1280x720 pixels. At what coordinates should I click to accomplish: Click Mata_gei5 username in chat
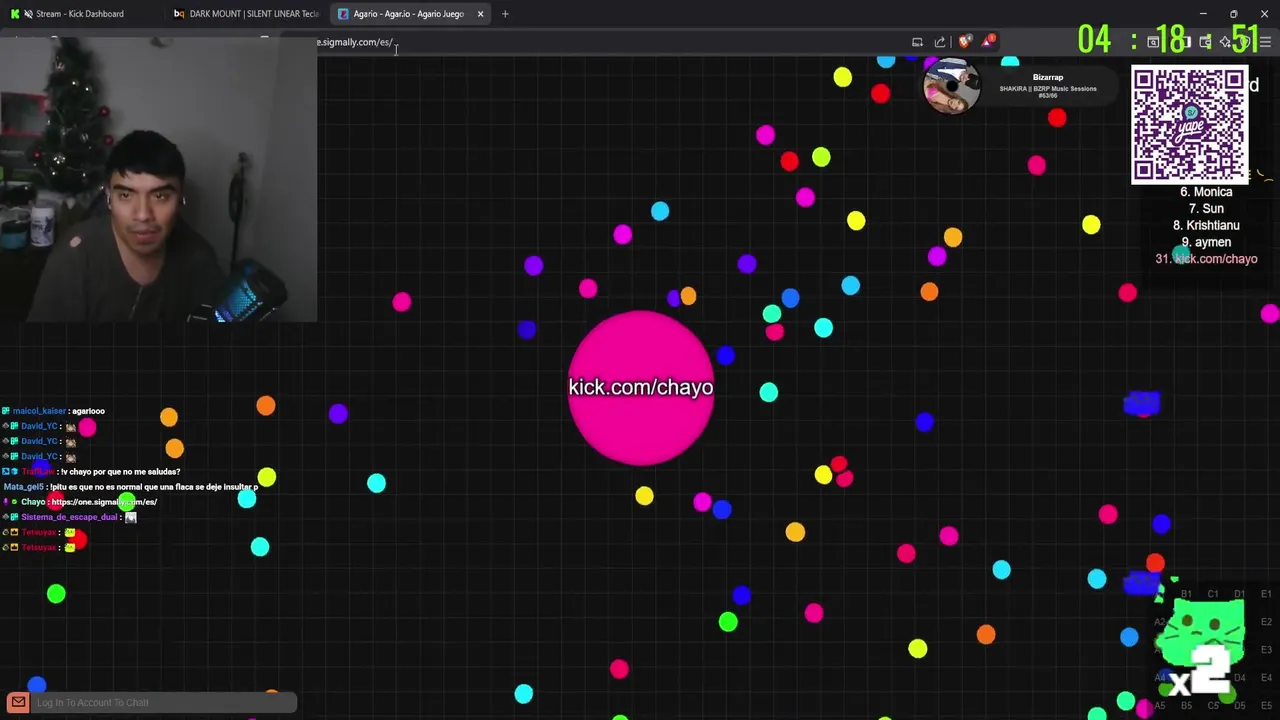pos(24,487)
